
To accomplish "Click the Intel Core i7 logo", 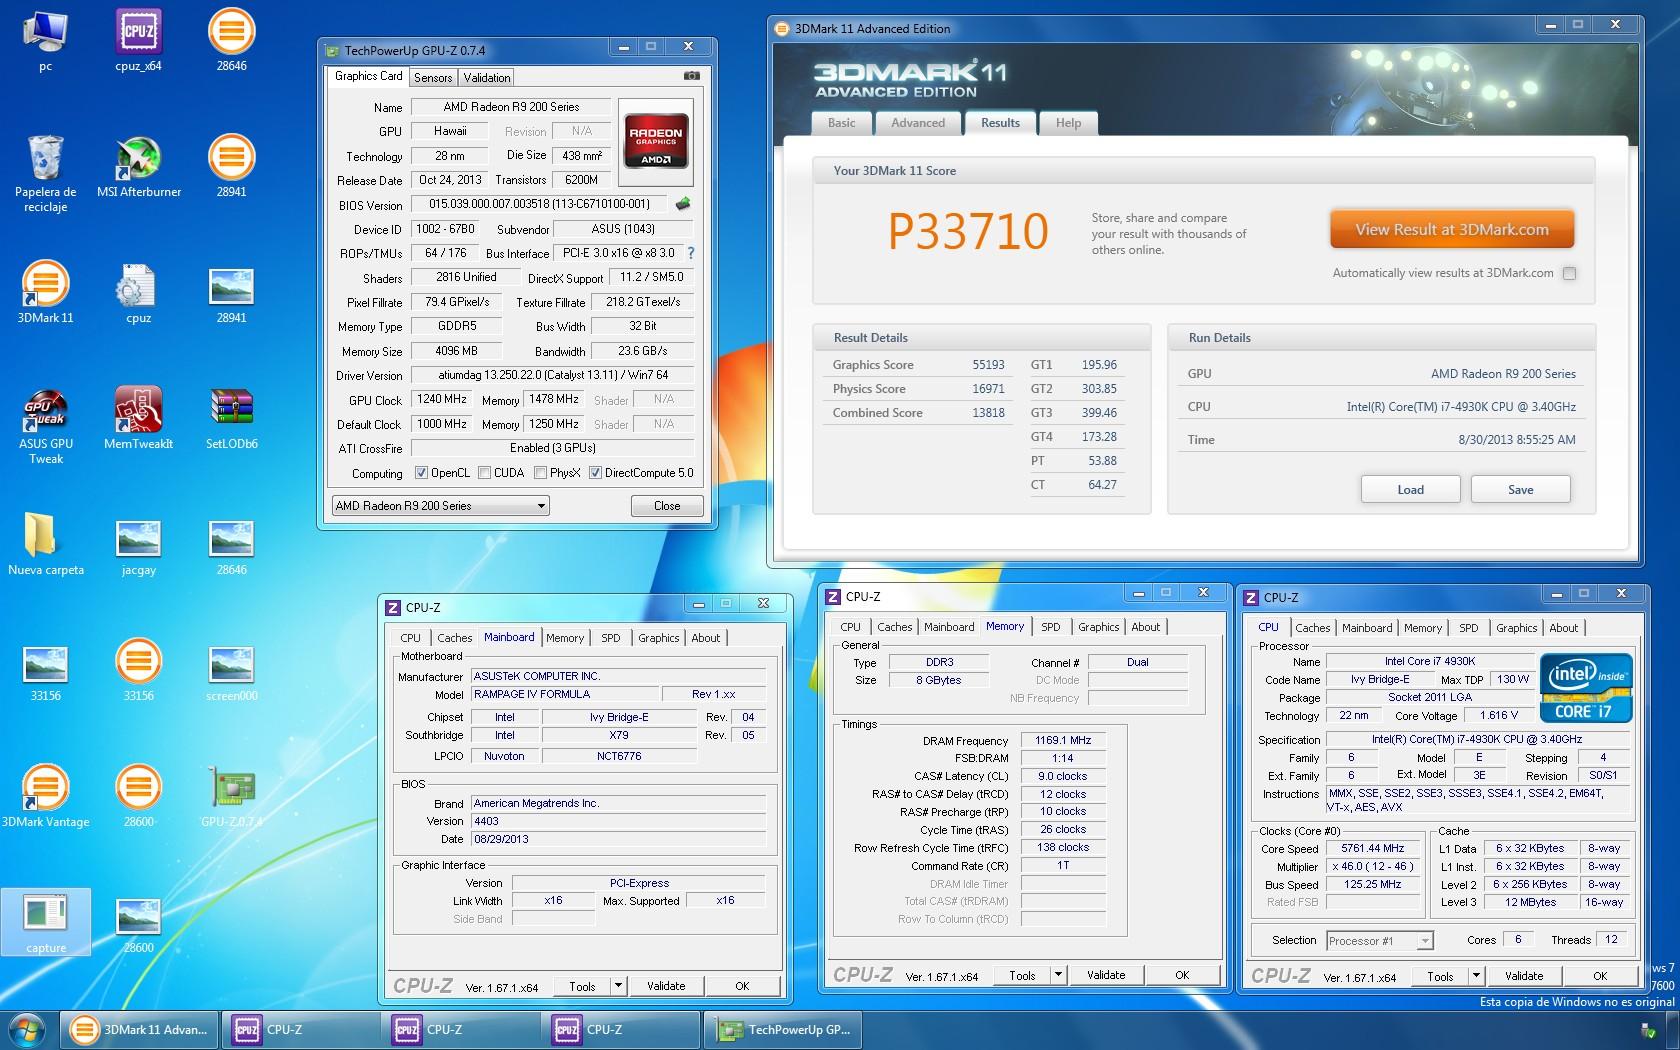I will (x=1586, y=688).
